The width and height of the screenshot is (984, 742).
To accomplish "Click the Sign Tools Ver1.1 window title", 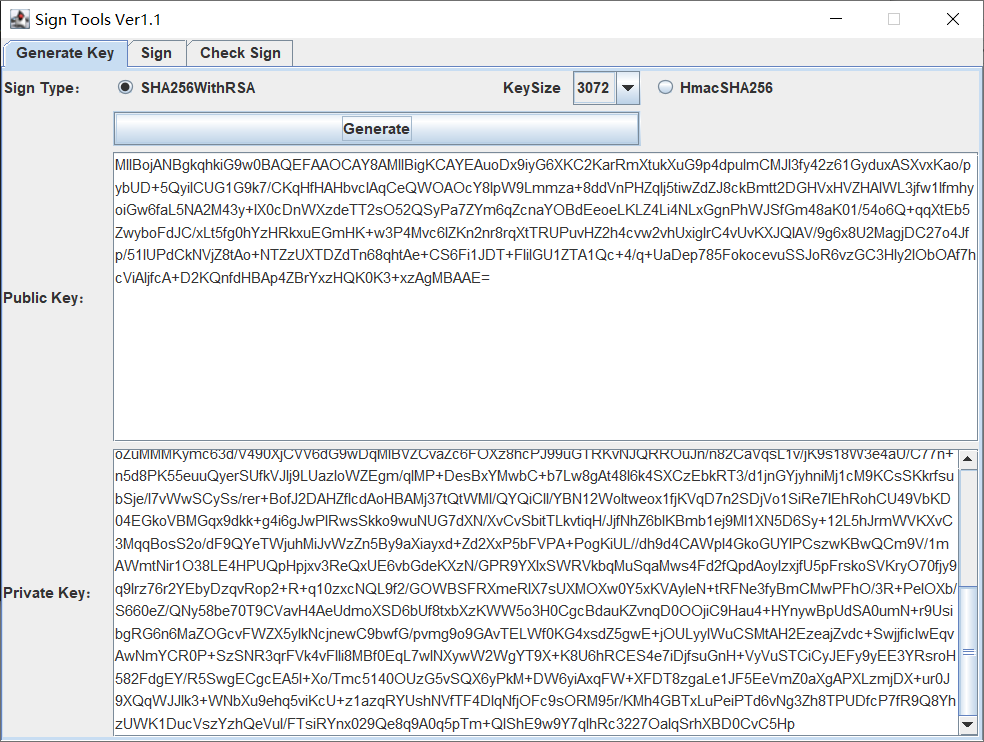I will tap(98, 19).
